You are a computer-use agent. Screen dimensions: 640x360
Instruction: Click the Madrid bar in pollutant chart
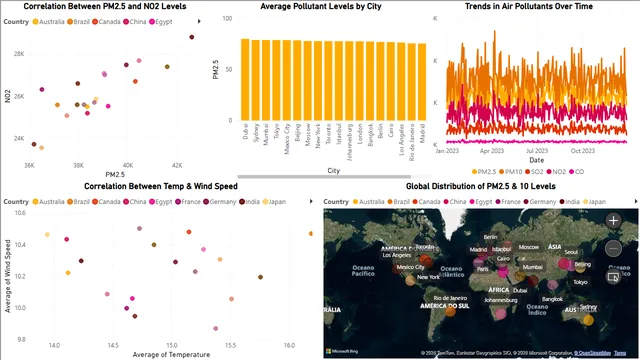[x=422, y=82]
